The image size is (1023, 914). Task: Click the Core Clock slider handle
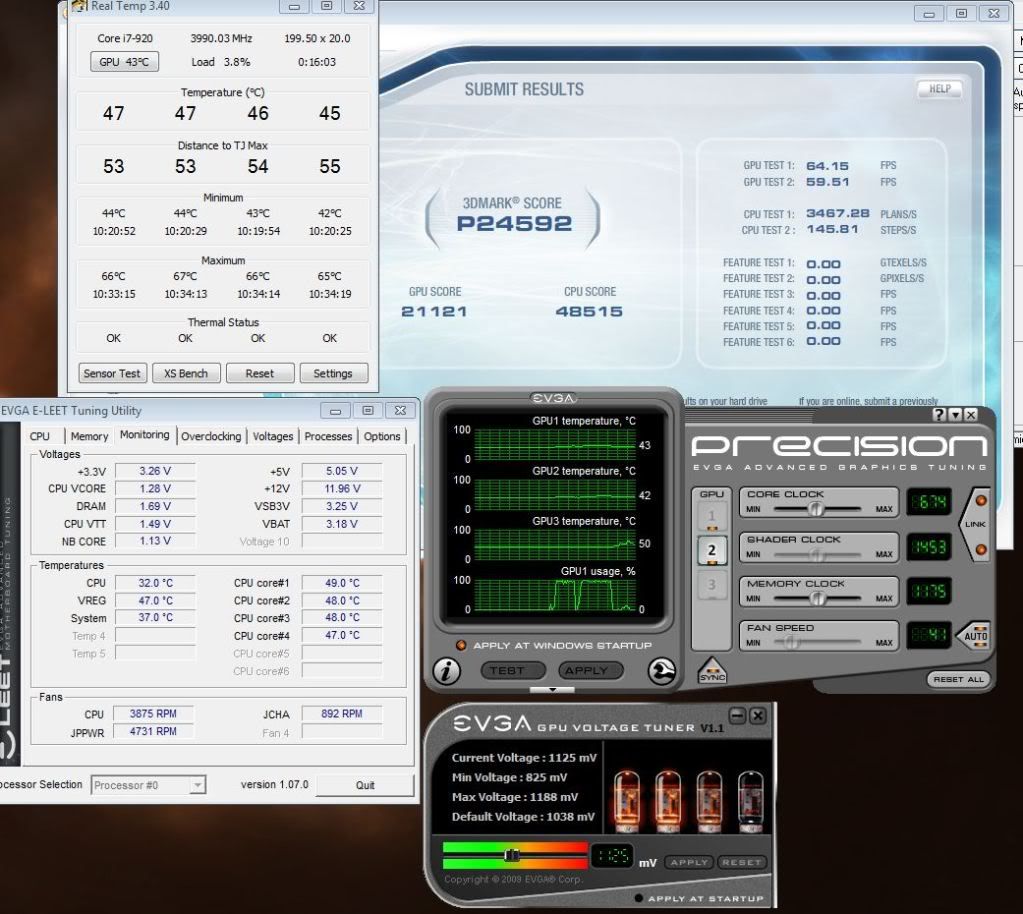click(x=816, y=508)
